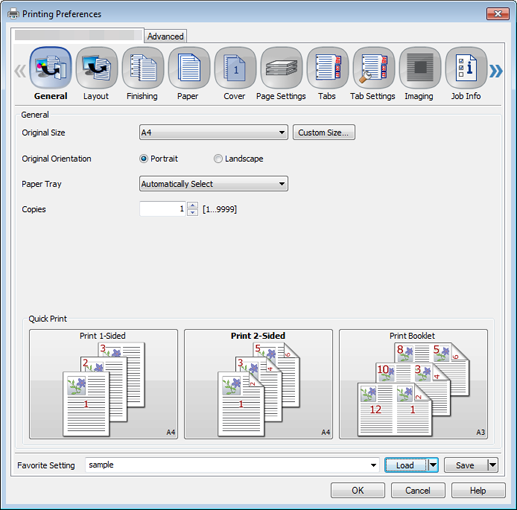Image resolution: width=517 pixels, height=510 pixels.
Task: Open the Finishing settings icon
Action: [143, 68]
